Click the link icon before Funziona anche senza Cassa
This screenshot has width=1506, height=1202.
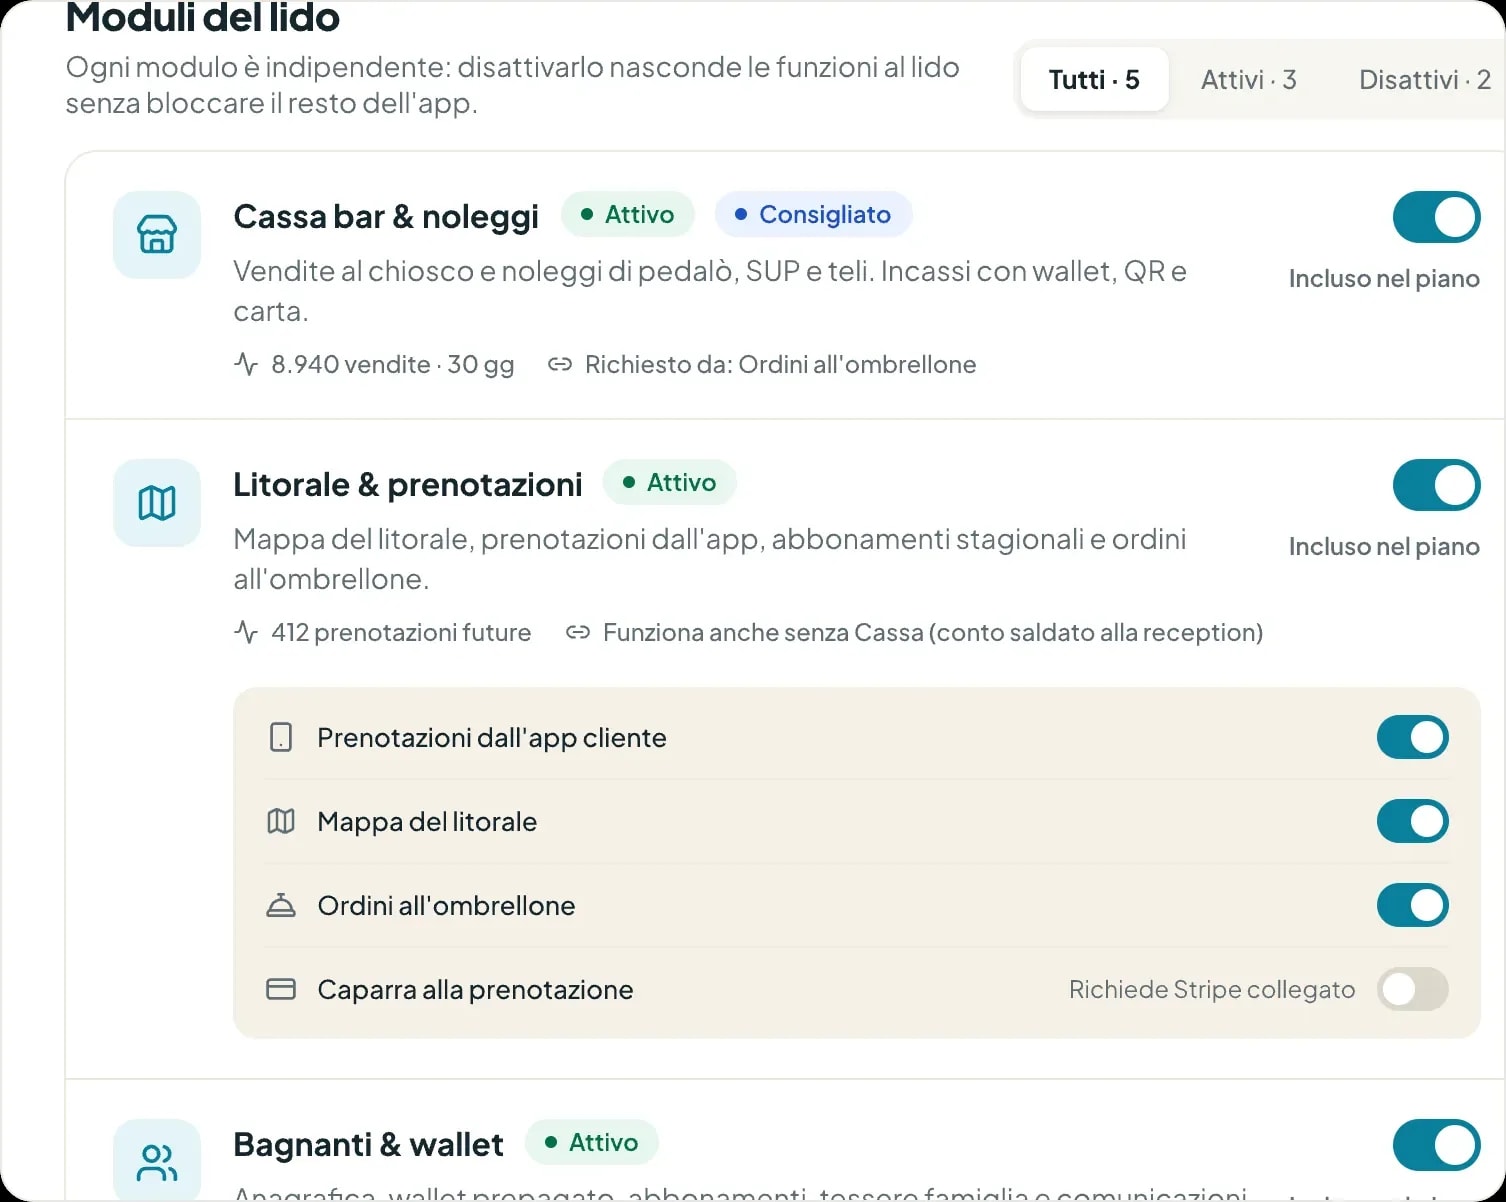point(578,632)
